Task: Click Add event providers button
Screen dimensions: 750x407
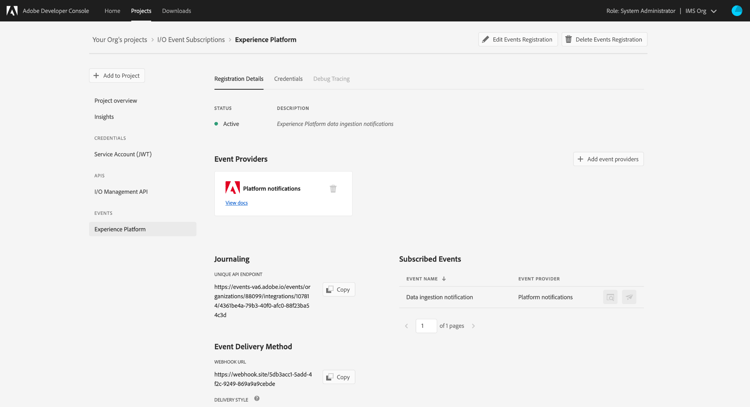Action: click(x=608, y=159)
